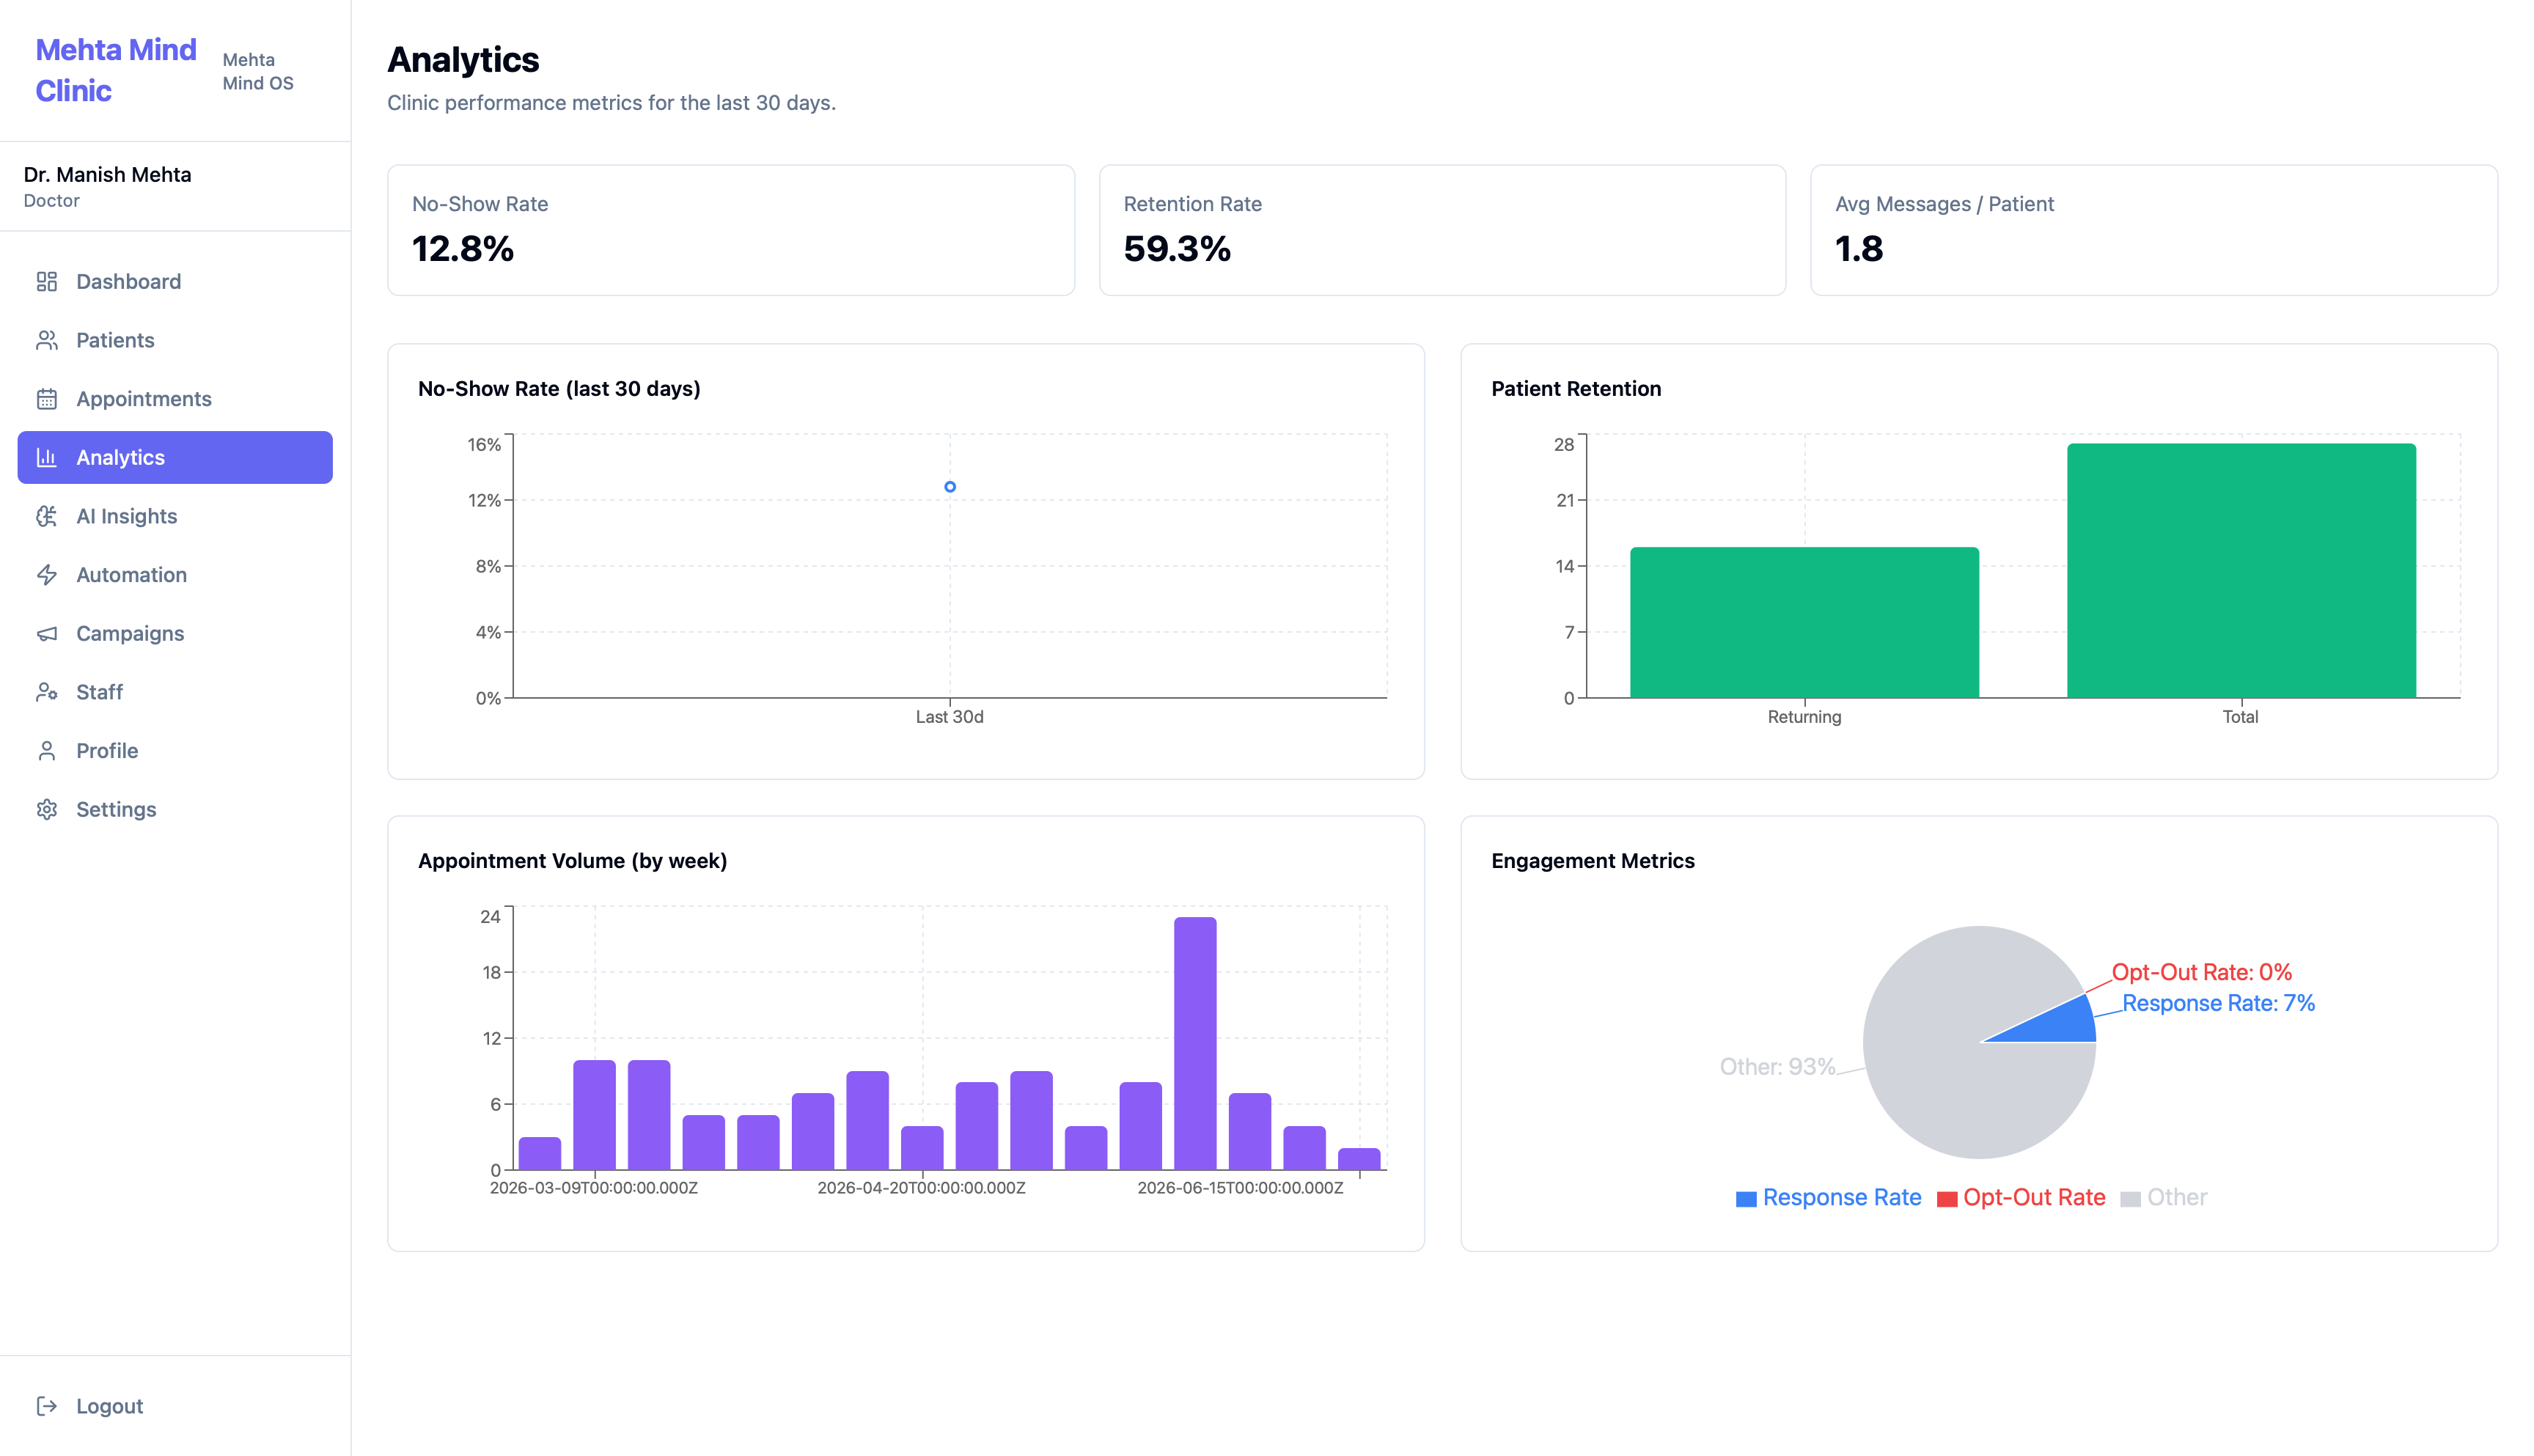Open Appointments from the sidebar

175,399
